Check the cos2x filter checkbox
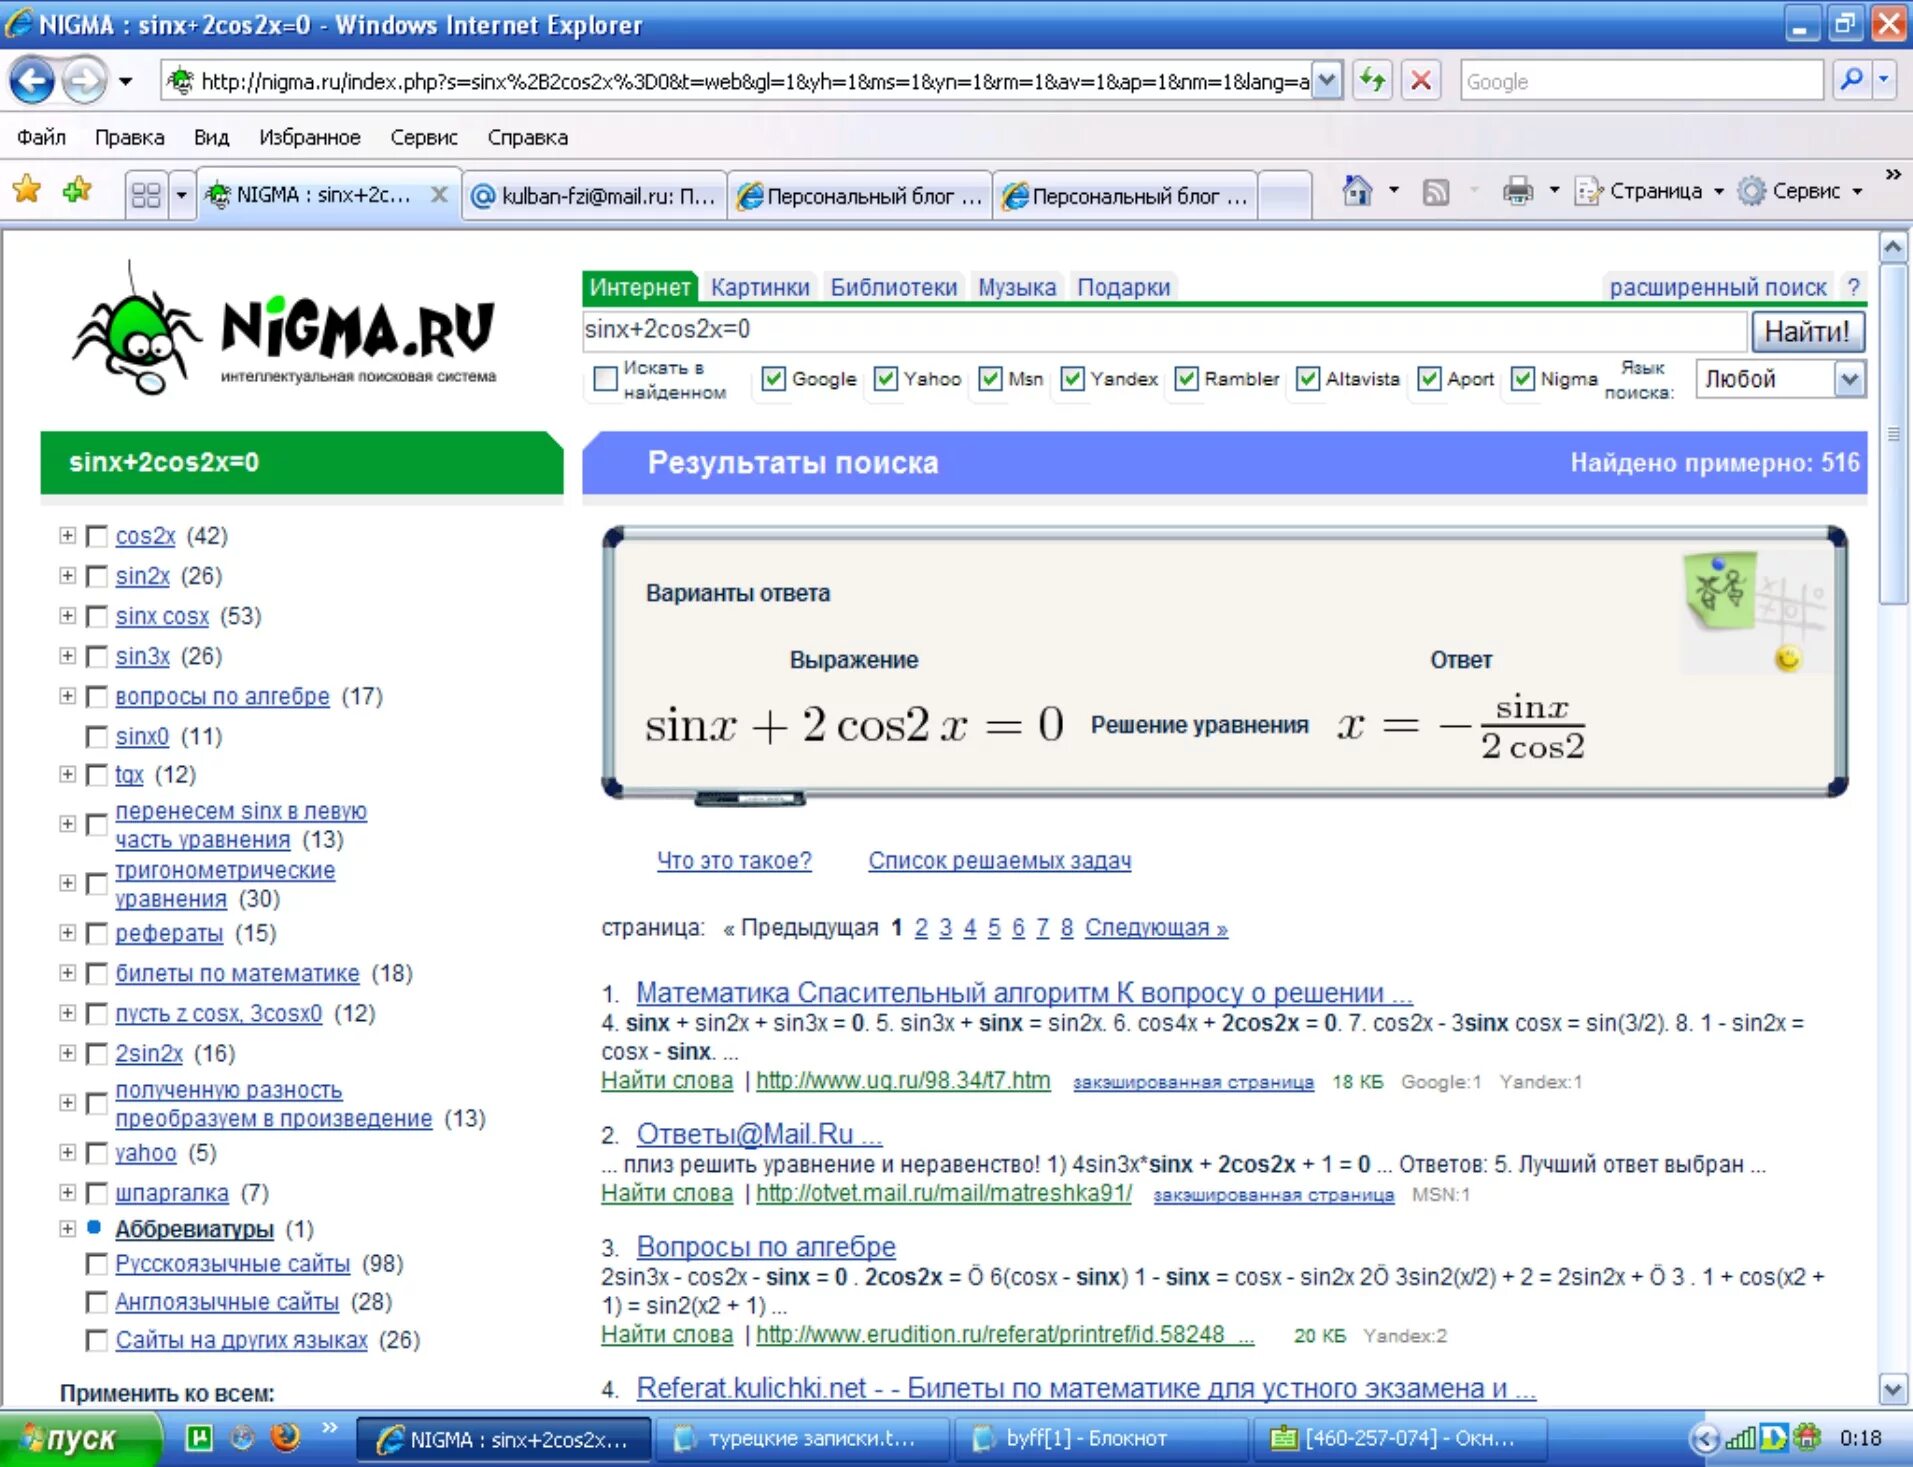This screenshot has width=1913, height=1467. [97, 536]
